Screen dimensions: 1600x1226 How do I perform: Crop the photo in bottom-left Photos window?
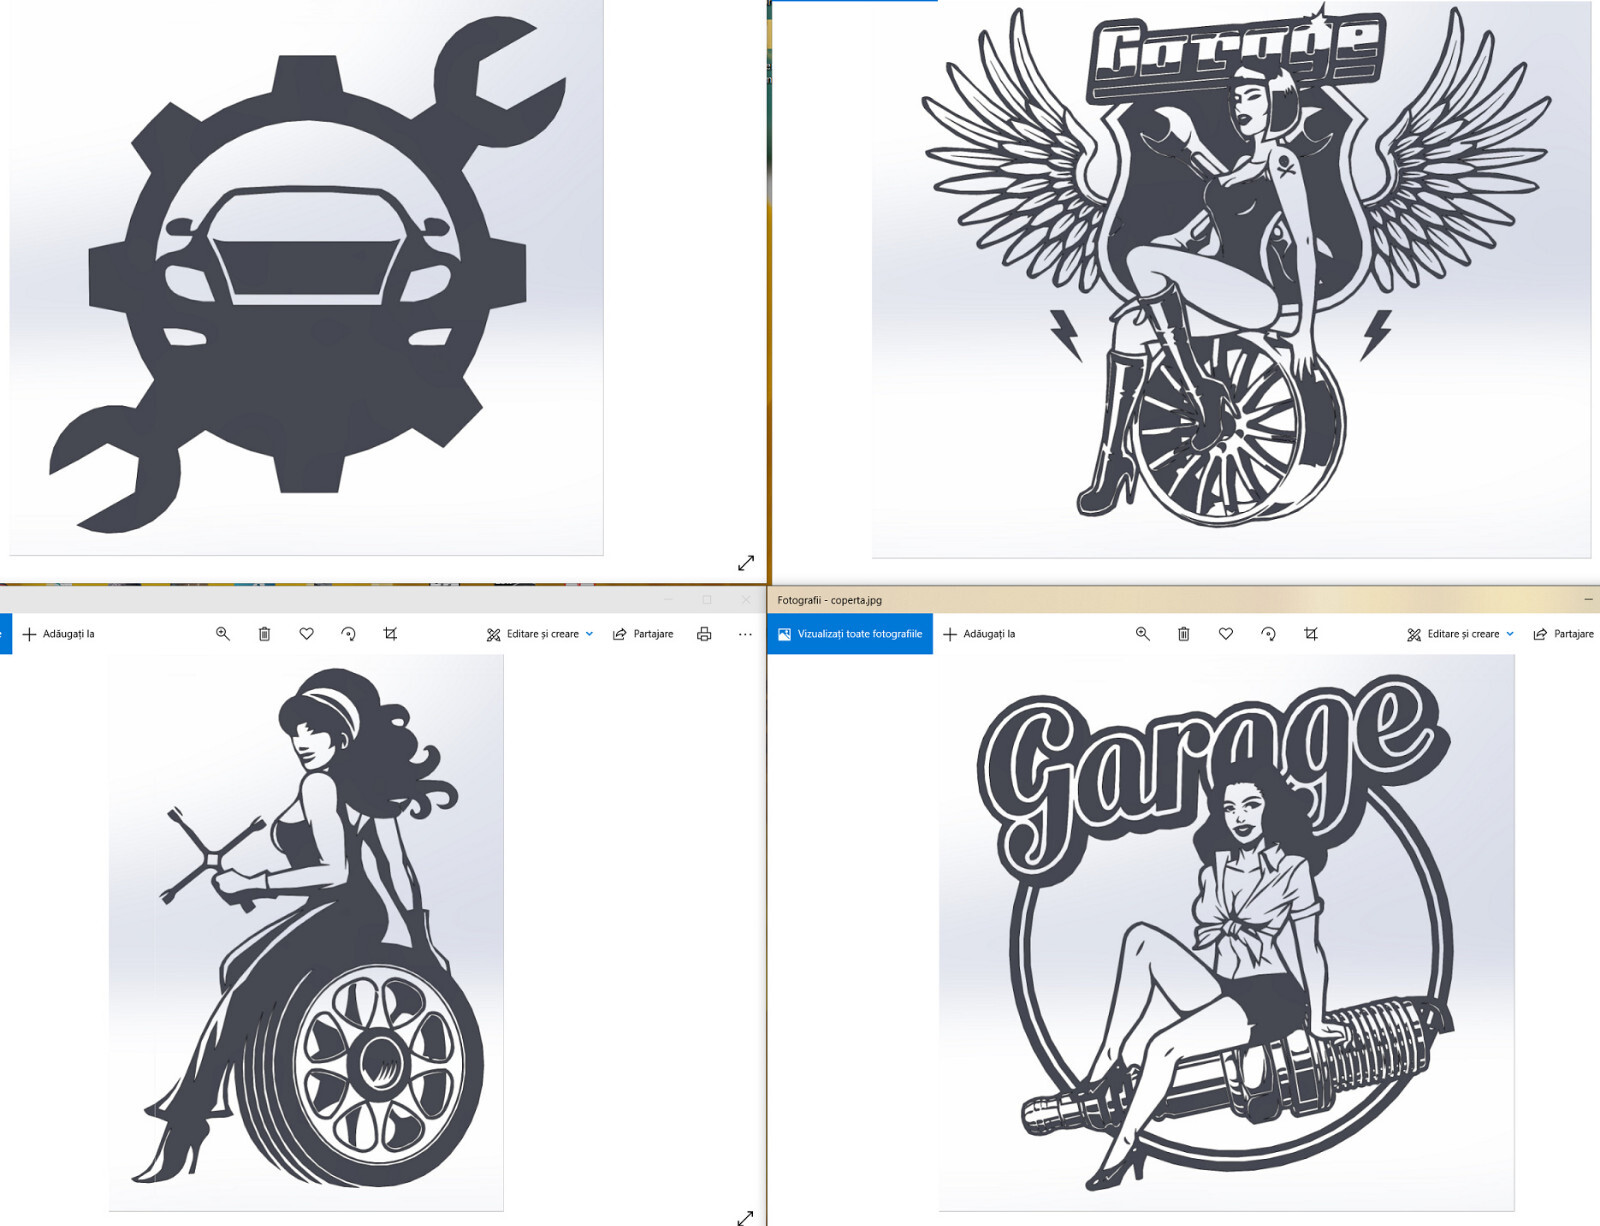(390, 634)
